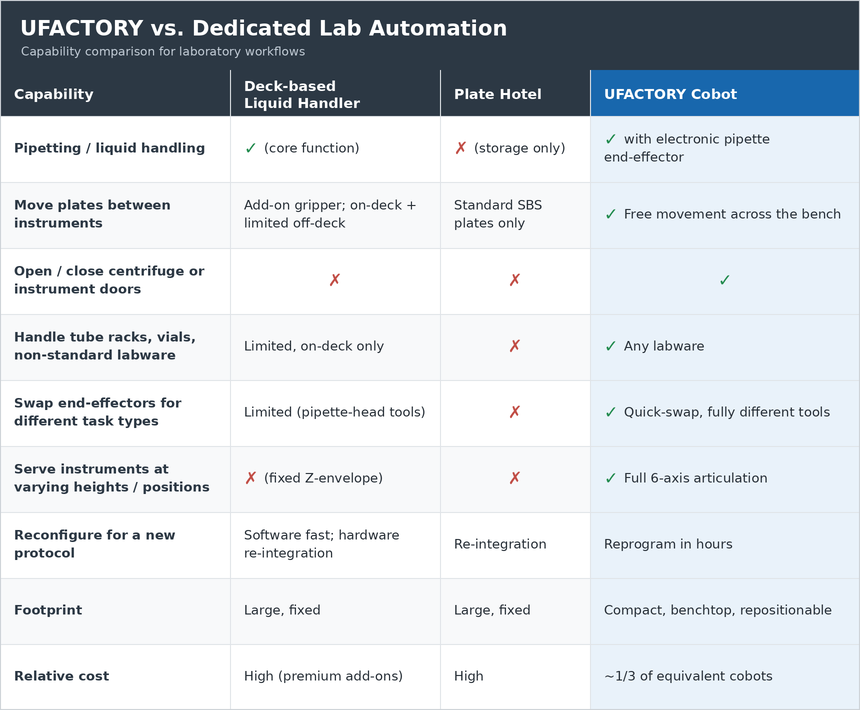
Task: Click the check mark beside 'Any labware'
Action: click(x=610, y=347)
